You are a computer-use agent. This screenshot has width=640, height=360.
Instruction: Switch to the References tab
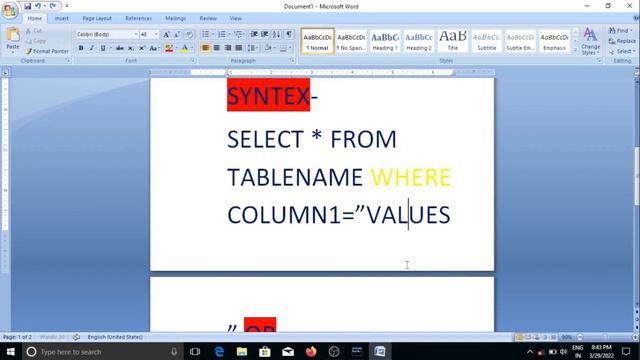[138, 18]
